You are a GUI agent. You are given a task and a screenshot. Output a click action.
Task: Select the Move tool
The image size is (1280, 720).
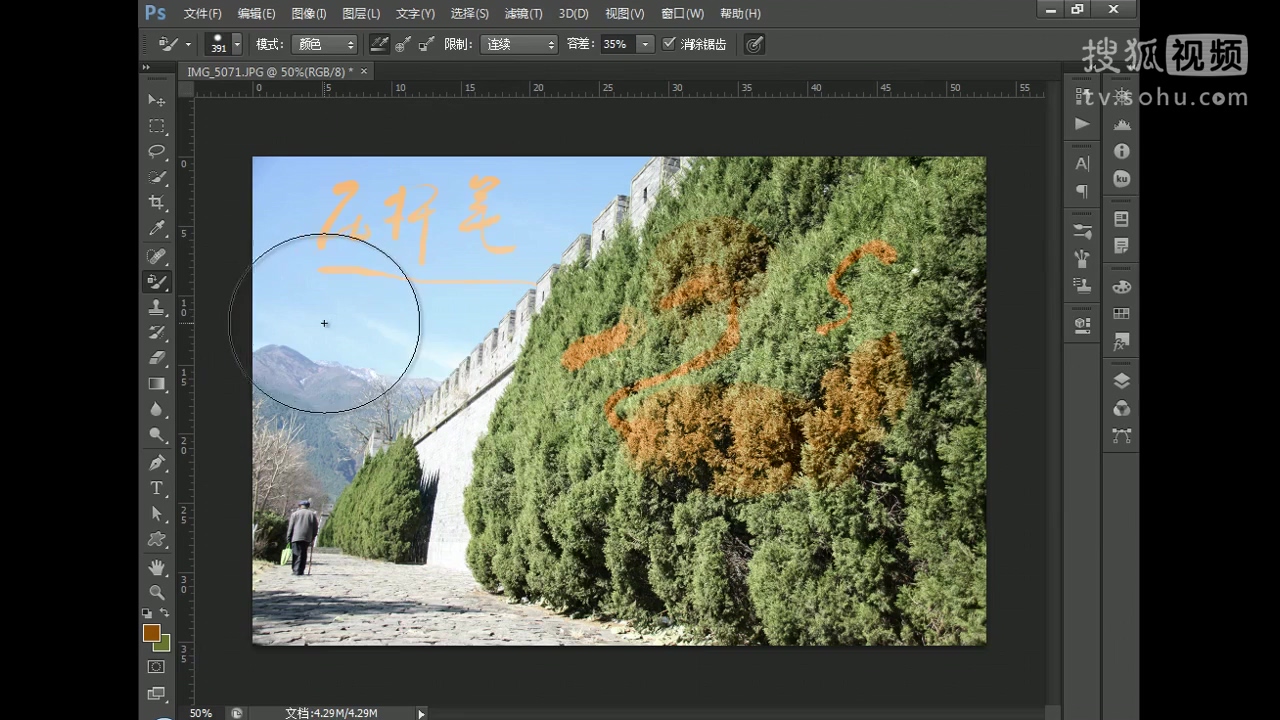click(157, 99)
